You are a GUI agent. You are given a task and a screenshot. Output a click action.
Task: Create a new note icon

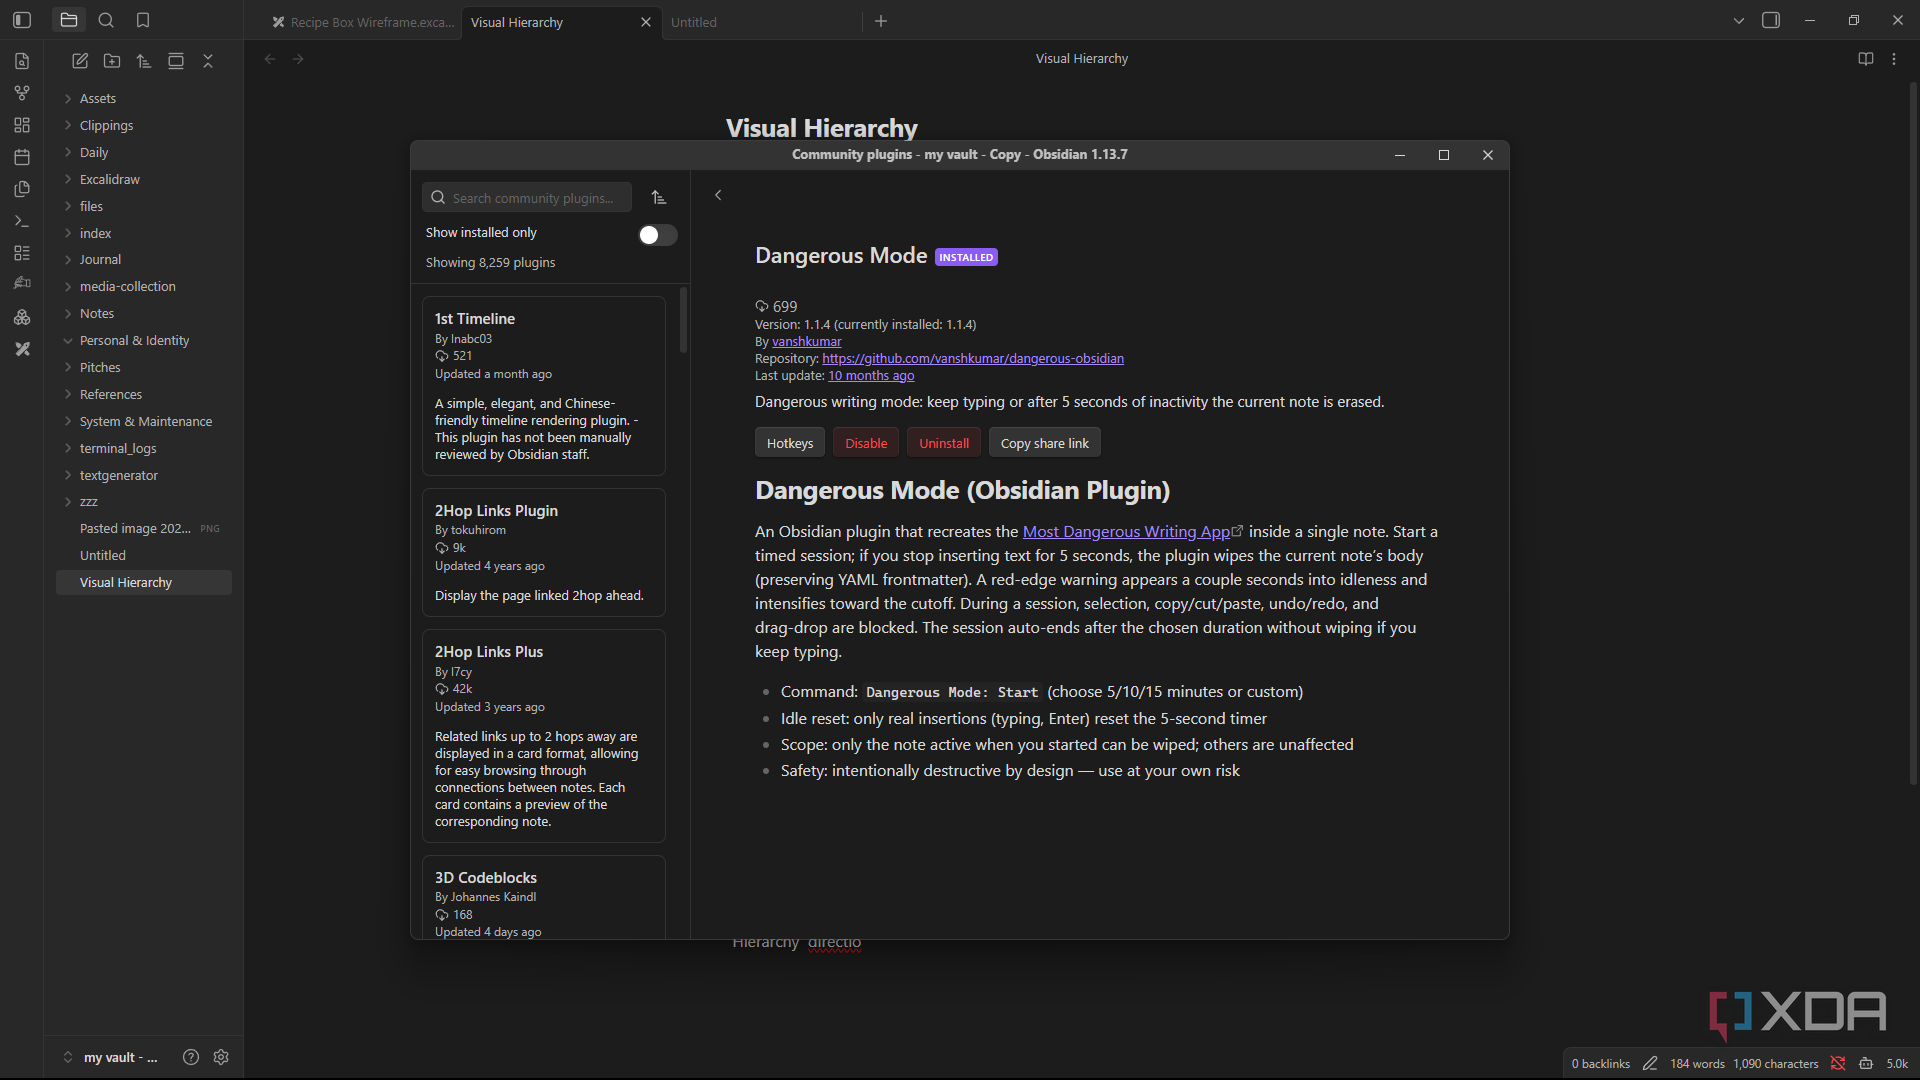[x=80, y=61]
